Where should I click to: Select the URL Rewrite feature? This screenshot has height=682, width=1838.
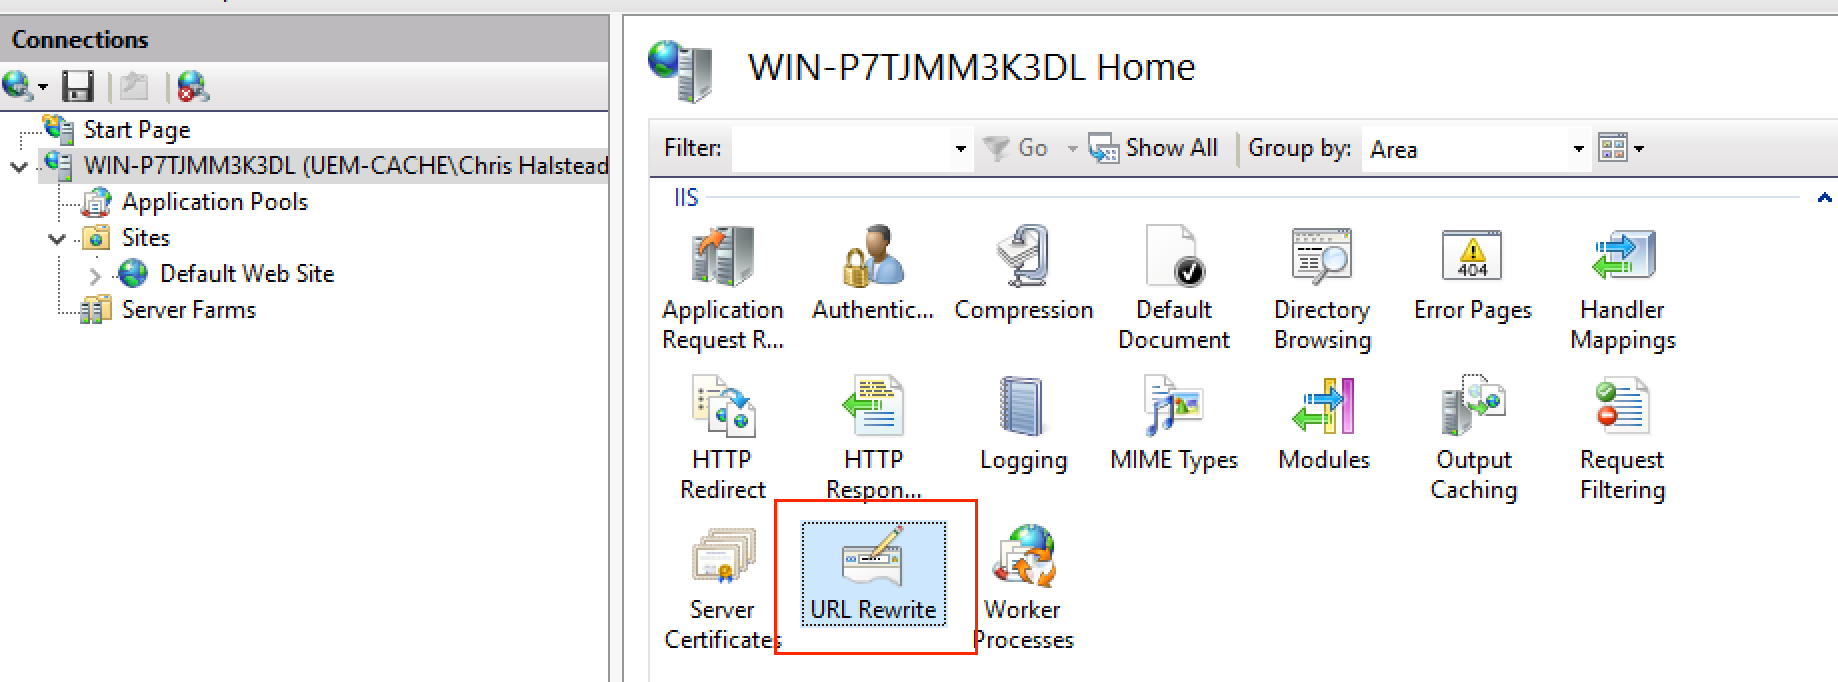pyautogui.click(x=873, y=574)
